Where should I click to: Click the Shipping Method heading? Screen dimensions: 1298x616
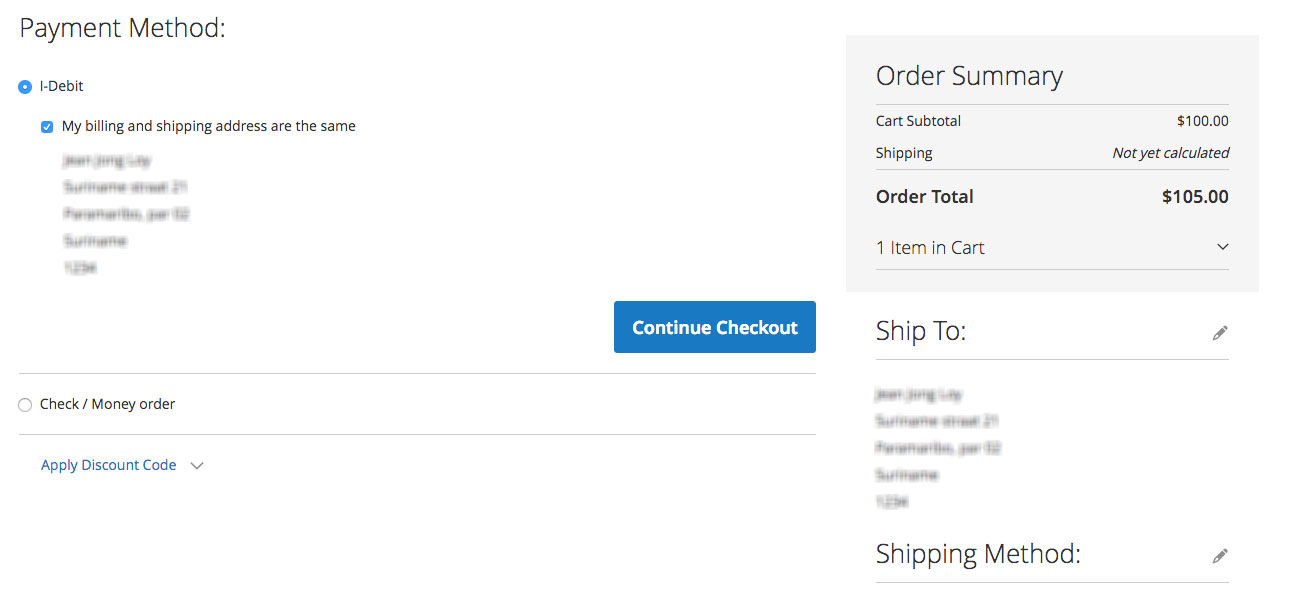coord(978,554)
